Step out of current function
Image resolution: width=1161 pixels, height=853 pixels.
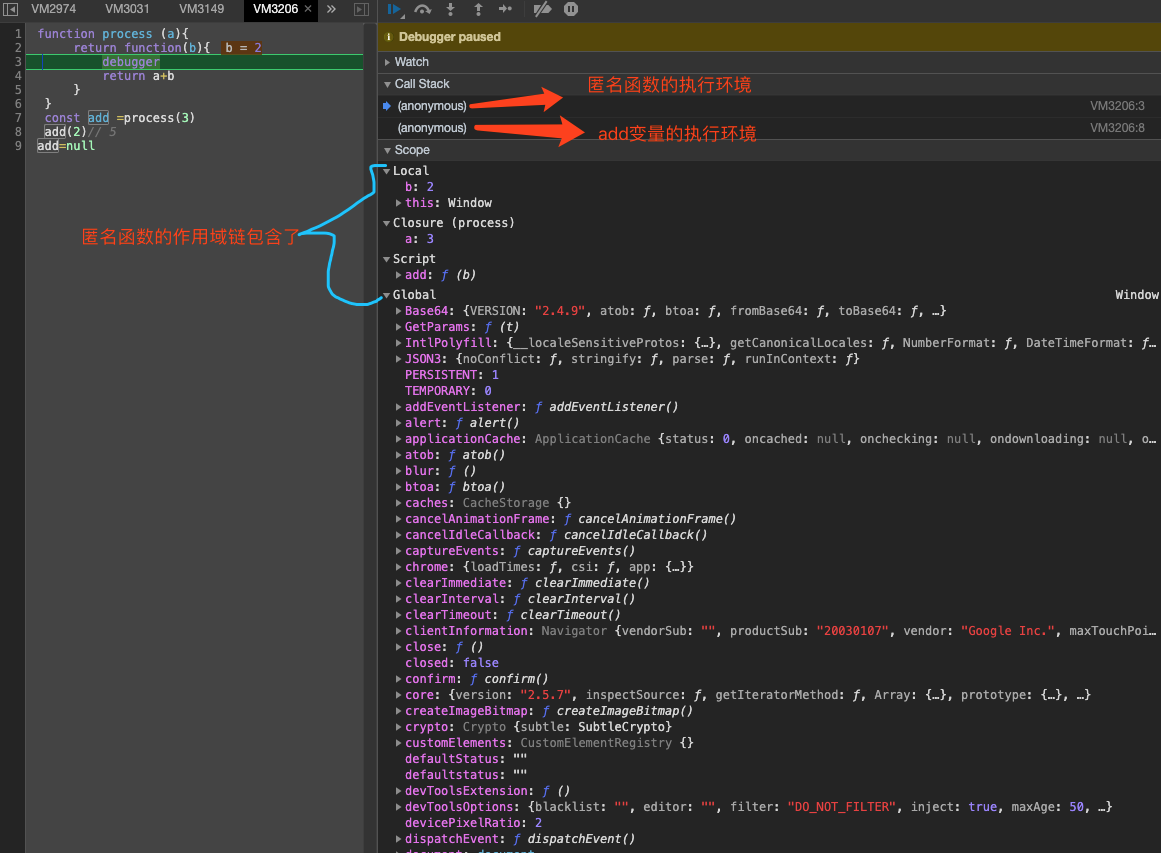(x=478, y=9)
